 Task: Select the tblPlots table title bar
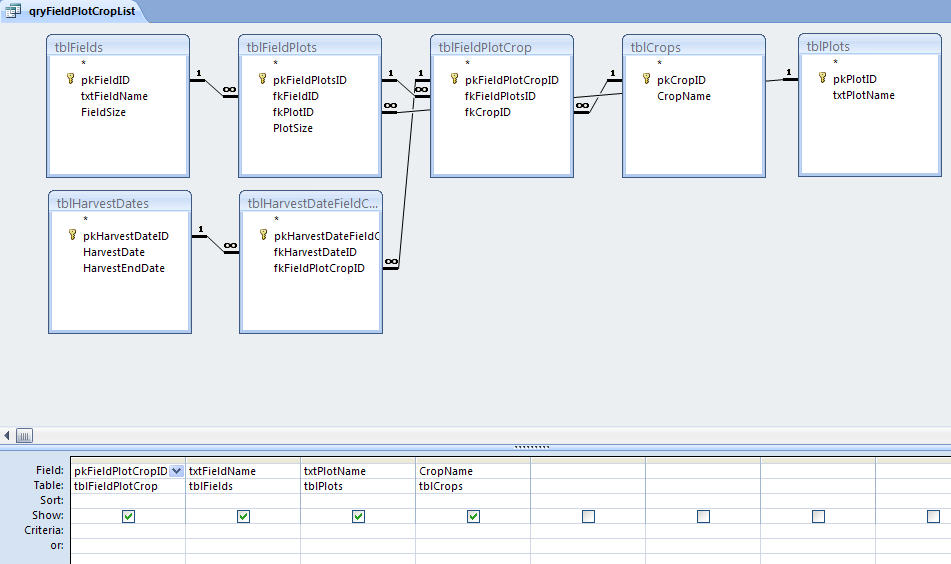click(x=870, y=45)
